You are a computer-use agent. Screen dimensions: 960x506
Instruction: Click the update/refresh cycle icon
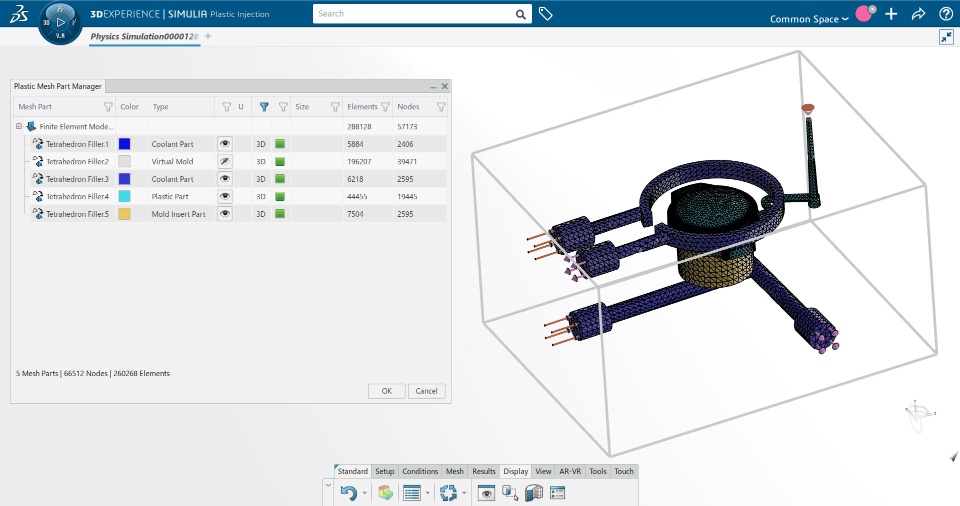click(449, 492)
